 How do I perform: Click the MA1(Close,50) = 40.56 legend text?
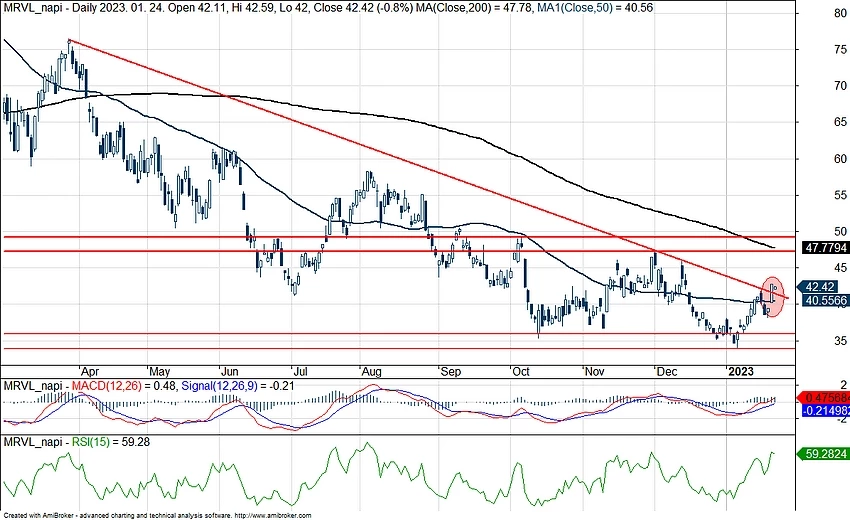(595, 8)
